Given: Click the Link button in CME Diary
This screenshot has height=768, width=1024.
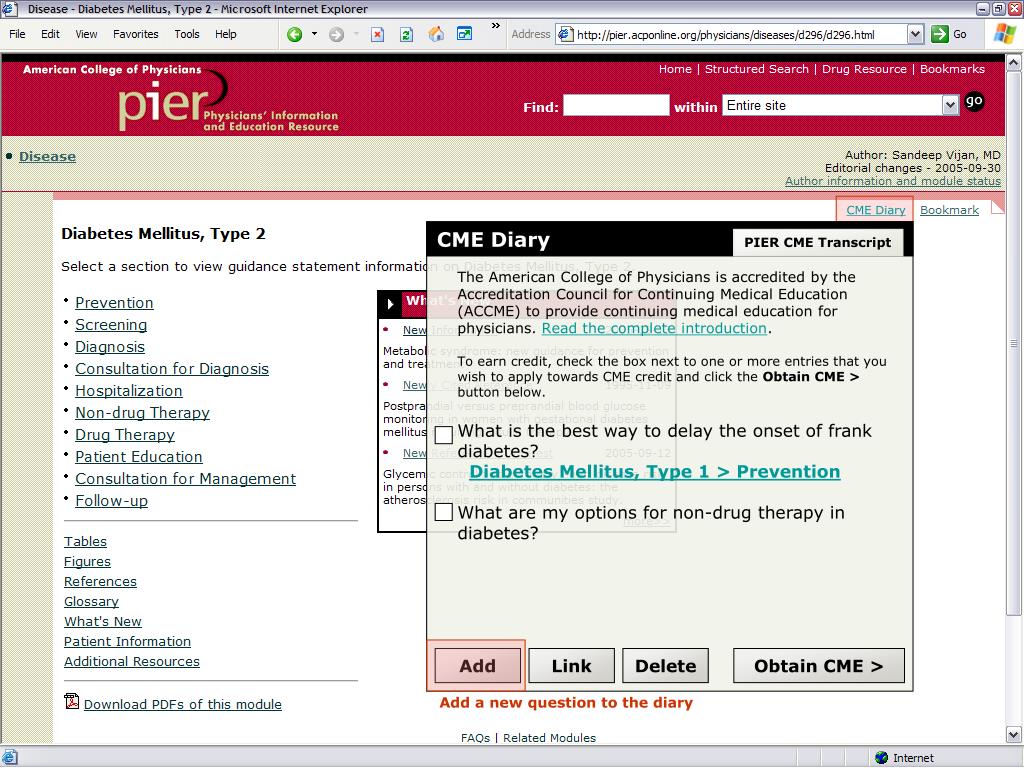Looking at the screenshot, I should (571, 665).
